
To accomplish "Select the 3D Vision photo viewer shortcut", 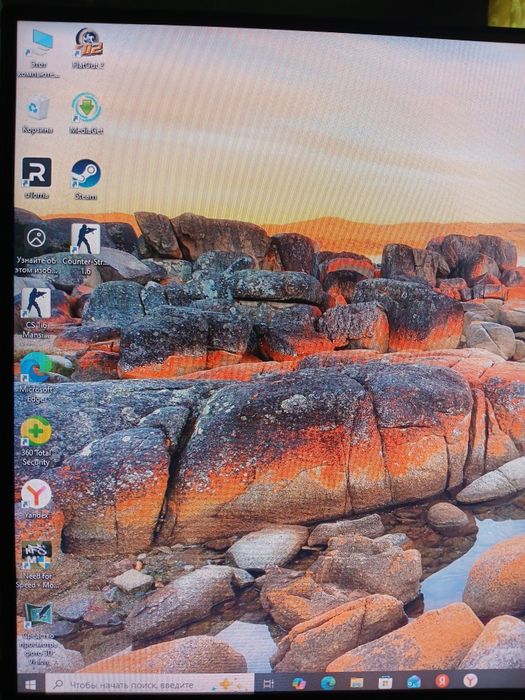I will pyautogui.click(x=38, y=634).
